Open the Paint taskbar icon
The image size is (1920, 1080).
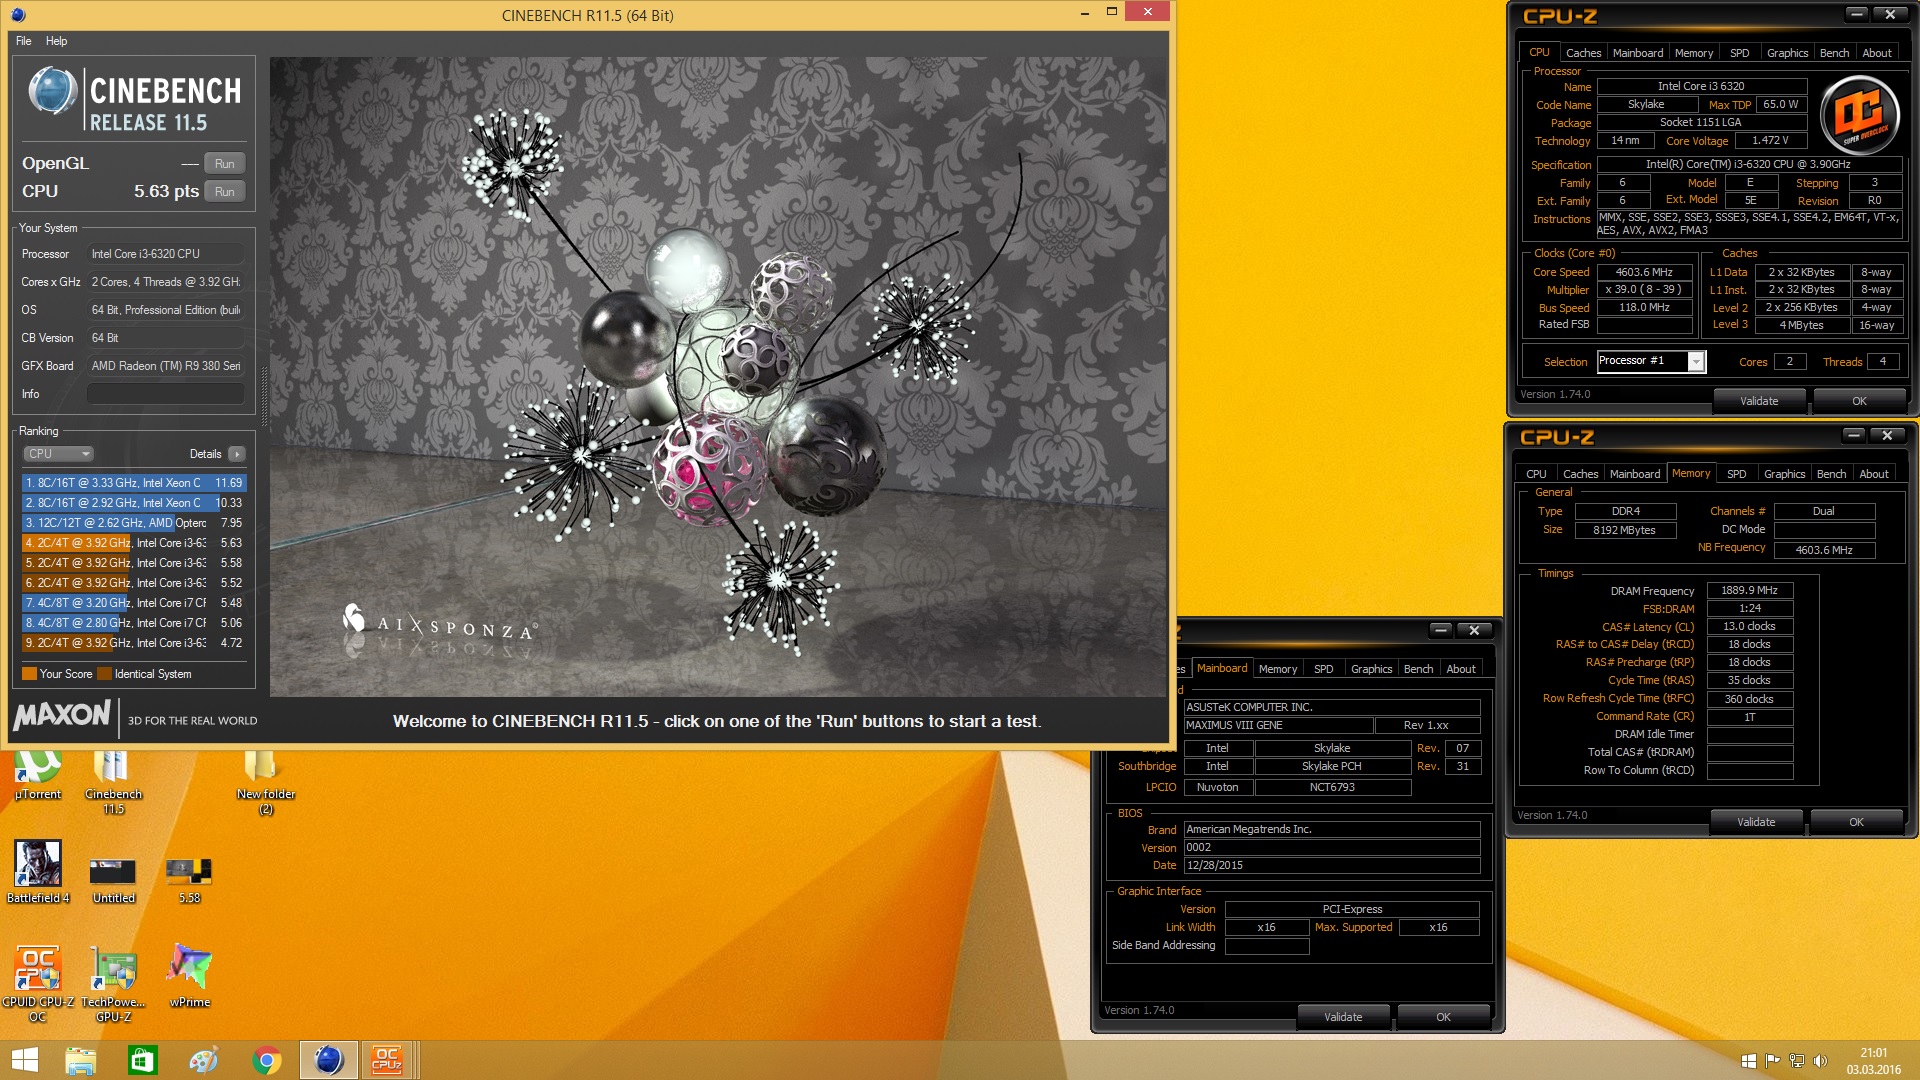pyautogui.click(x=204, y=1060)
